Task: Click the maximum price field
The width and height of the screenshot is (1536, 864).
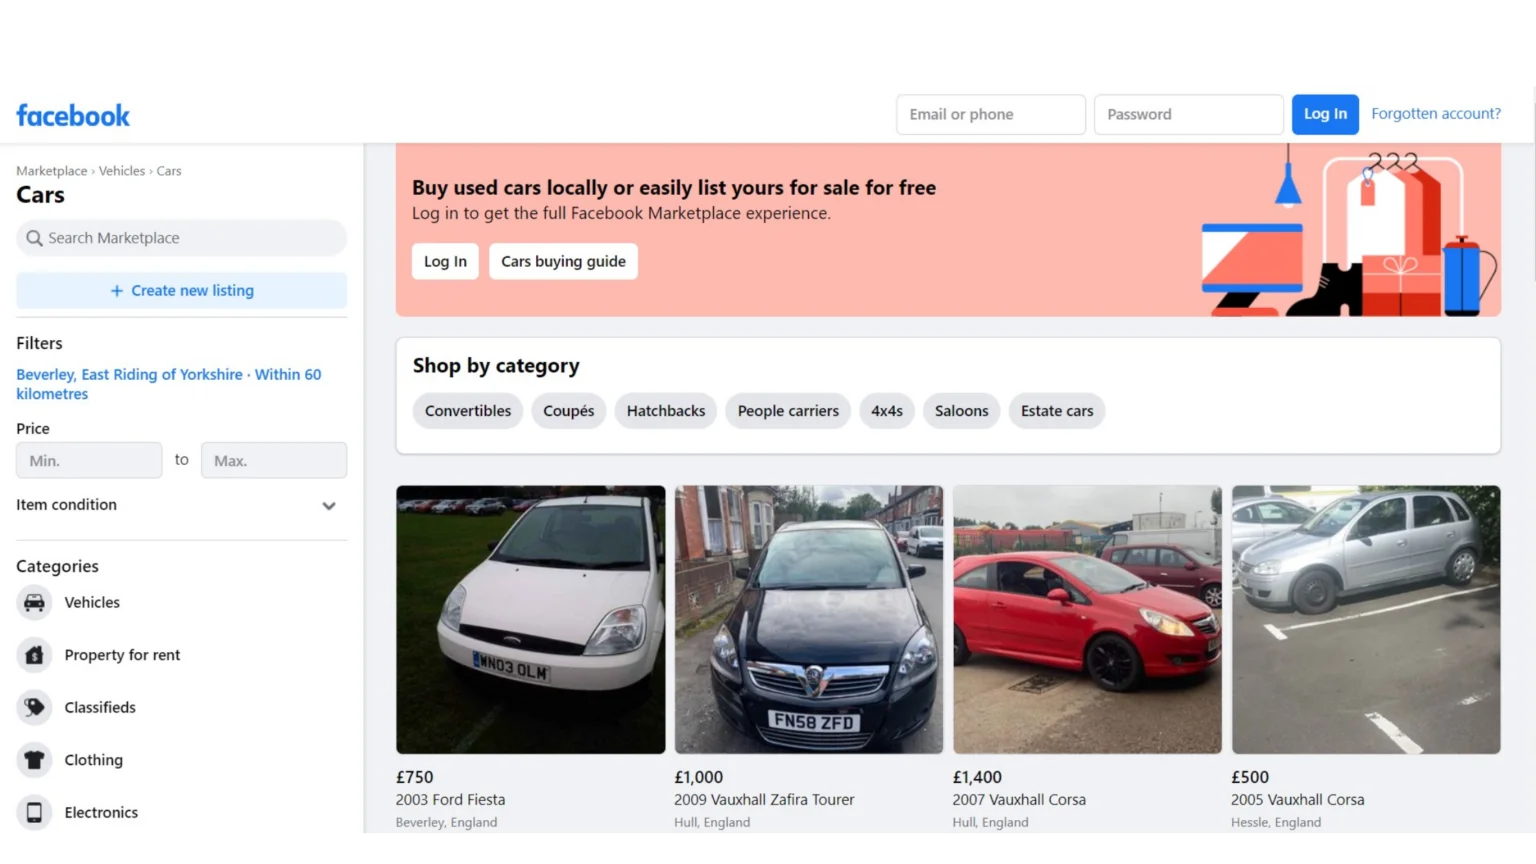Action: (x=274, y=460)
